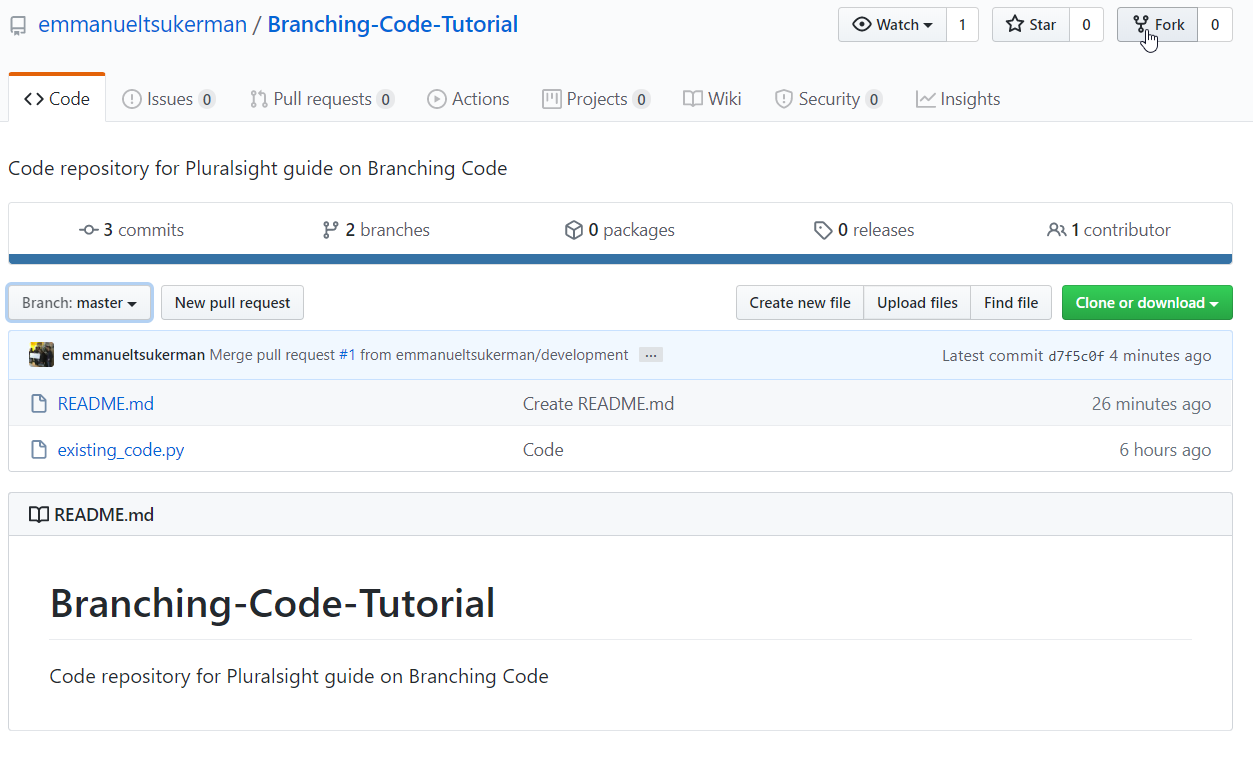This screenshot has width=1253, height=757.
Task: Click the file icon beside README.md
Action: (x=39, y=404)
